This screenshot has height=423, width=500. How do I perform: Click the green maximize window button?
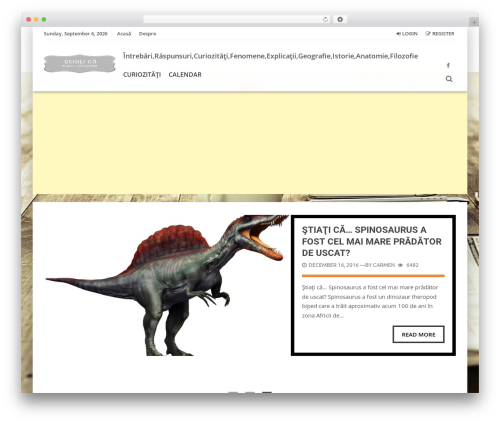click(44, 20)
